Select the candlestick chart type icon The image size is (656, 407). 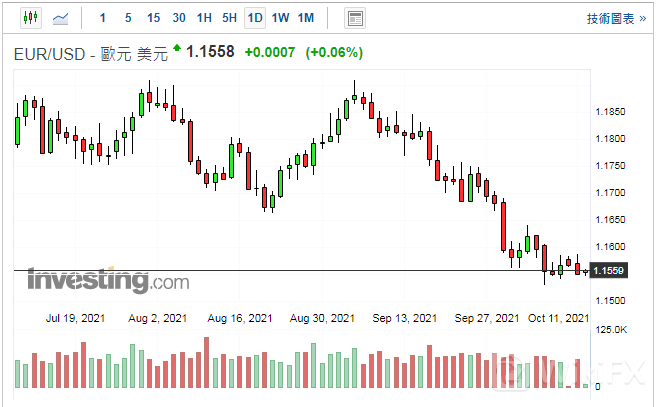coord(29,18)
